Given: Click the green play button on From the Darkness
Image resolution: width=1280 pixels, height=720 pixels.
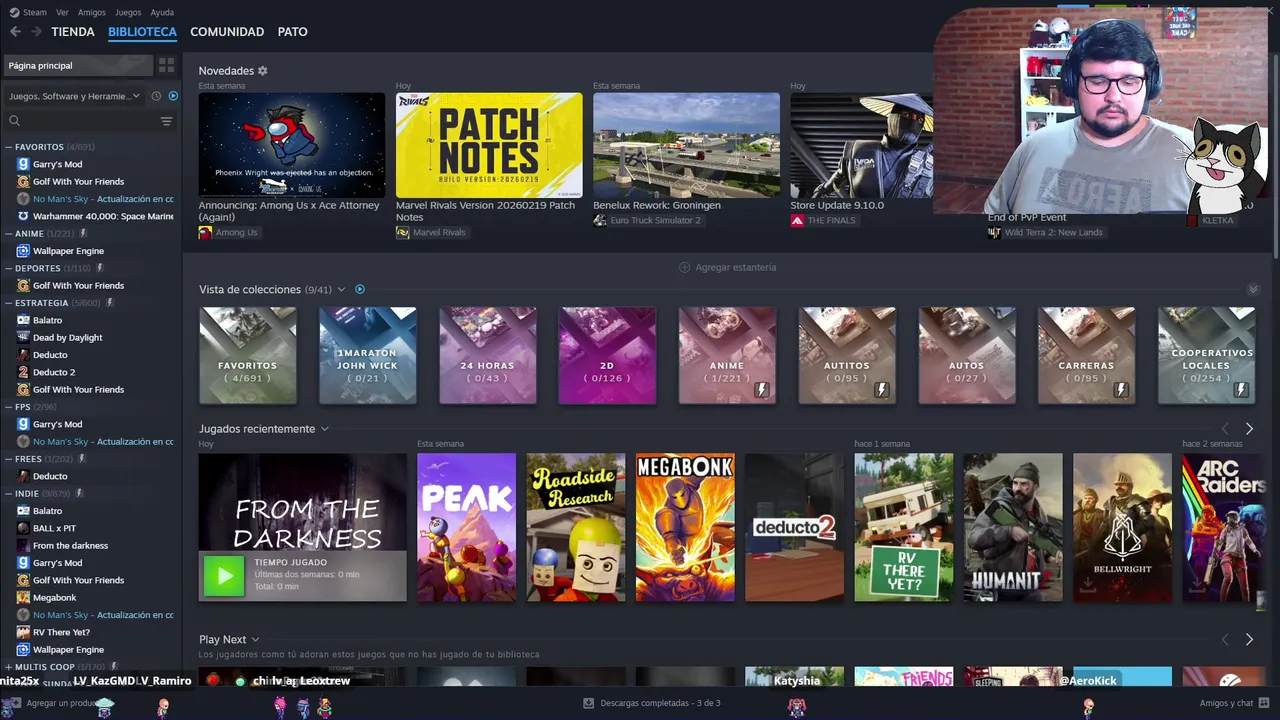Looking at the screenshot, I should 224,575.
